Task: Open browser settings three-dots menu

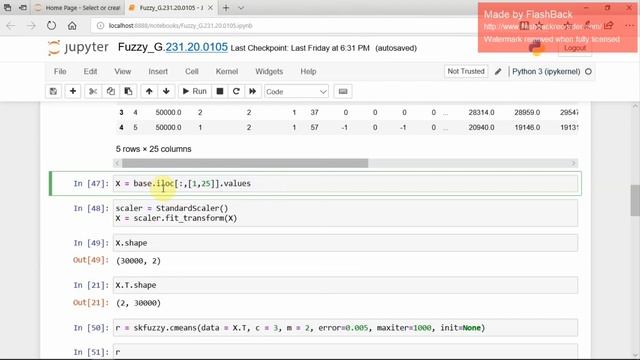Action: click(629, 26)
